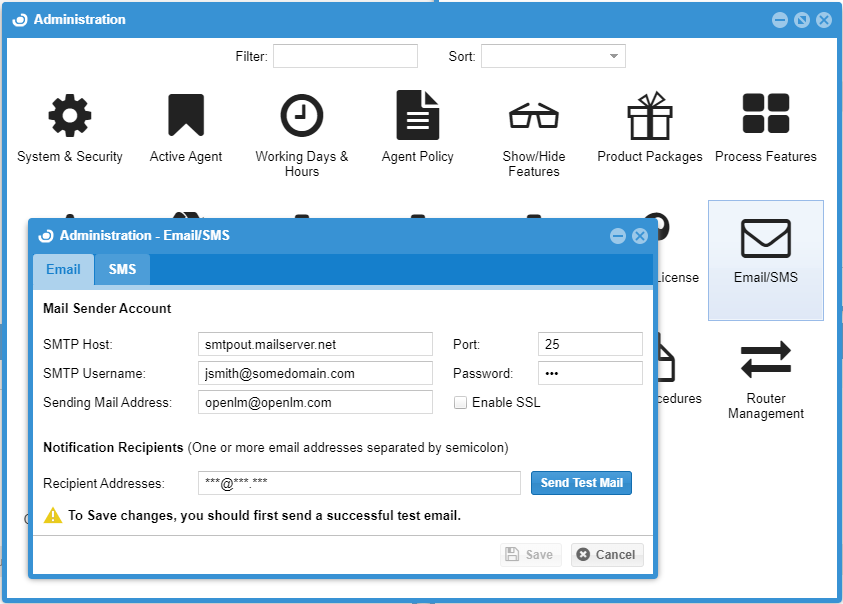Open Agent Policy document icon
The width and height of the screenshot is (843, 604).
(x=417, y=116)
